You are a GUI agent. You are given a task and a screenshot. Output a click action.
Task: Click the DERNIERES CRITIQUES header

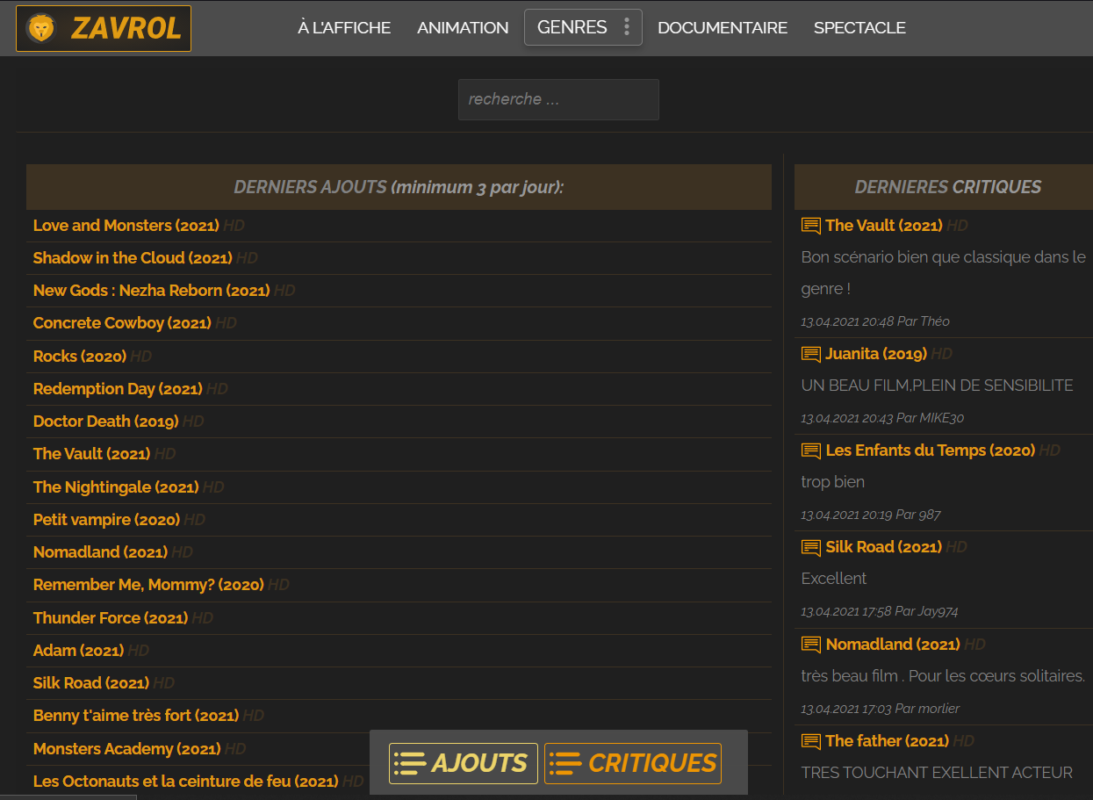coord(944,187)
